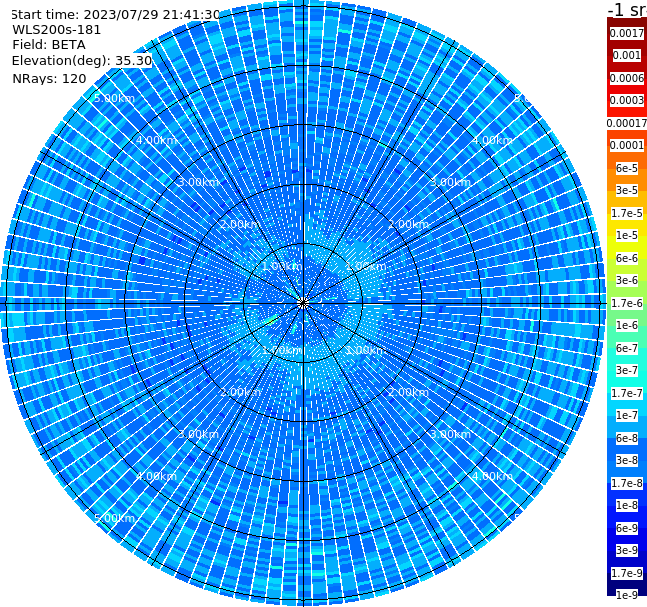Click the southeast 1.00km ring label
This screenshot has height=607, width=647.
pos(366,350)
